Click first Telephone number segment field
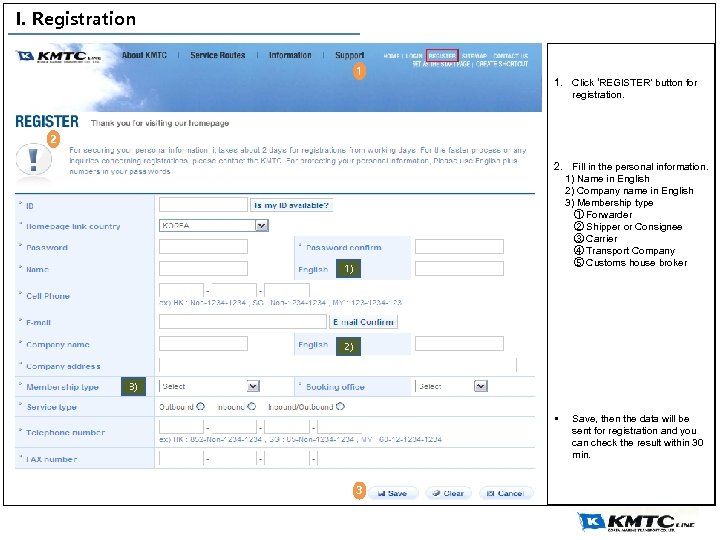This screenshot has height=540, width=720. click(x=181, y=427)
